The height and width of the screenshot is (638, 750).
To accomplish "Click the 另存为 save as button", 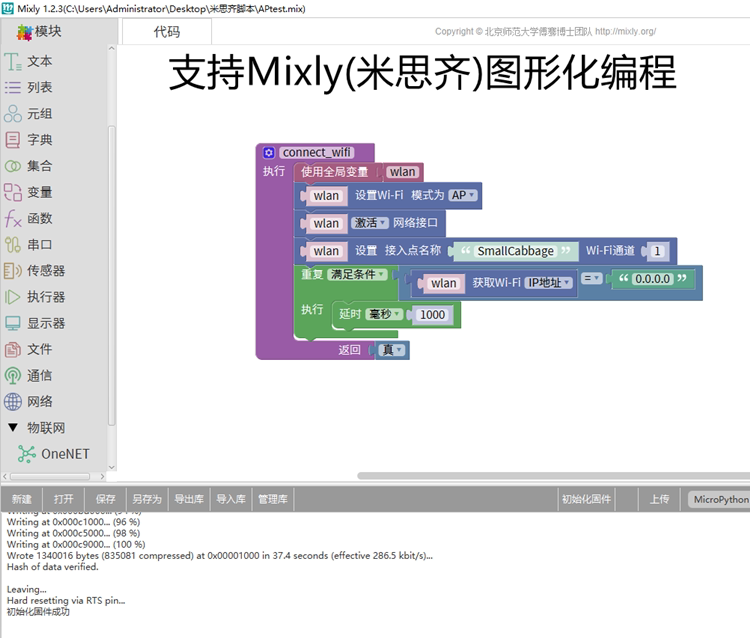I will [147, 499].
